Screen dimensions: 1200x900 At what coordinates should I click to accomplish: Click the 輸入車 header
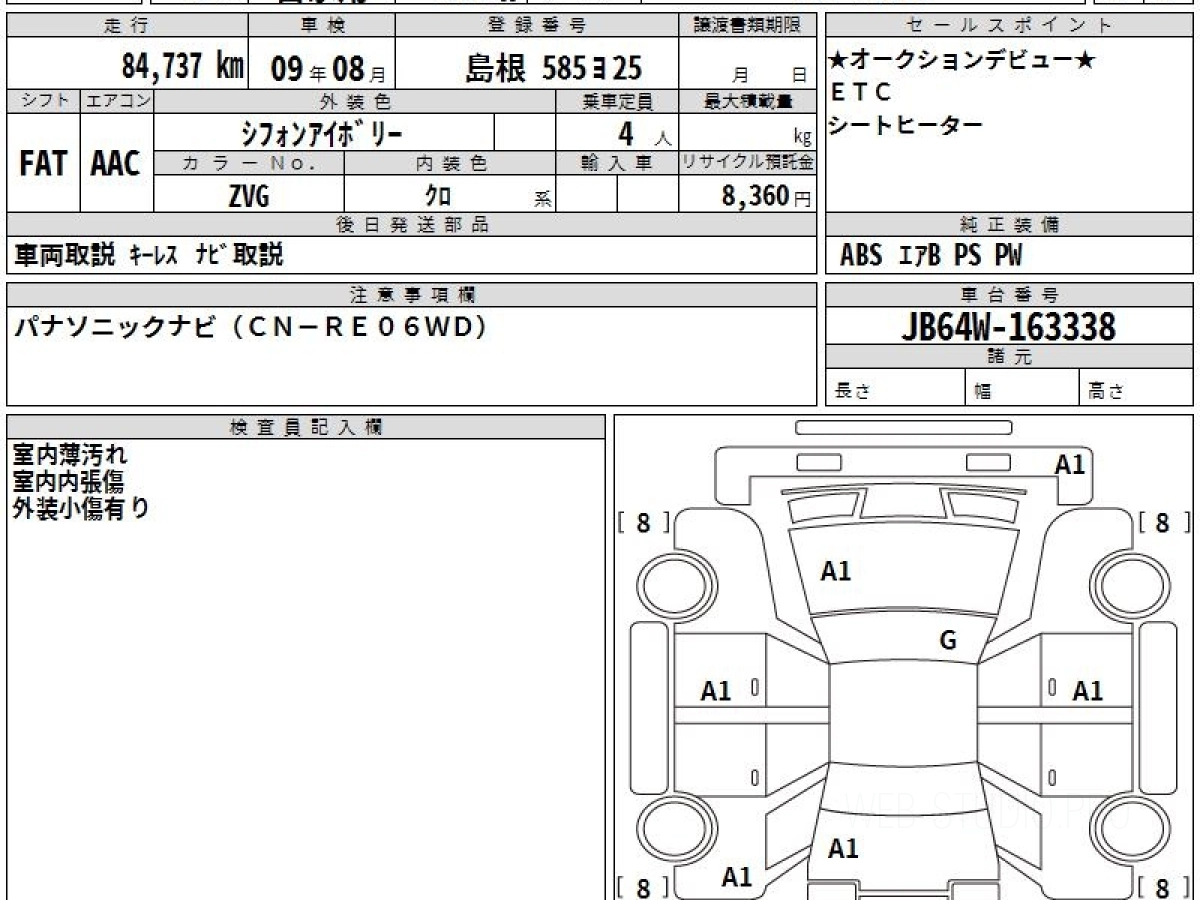[617, 164]
